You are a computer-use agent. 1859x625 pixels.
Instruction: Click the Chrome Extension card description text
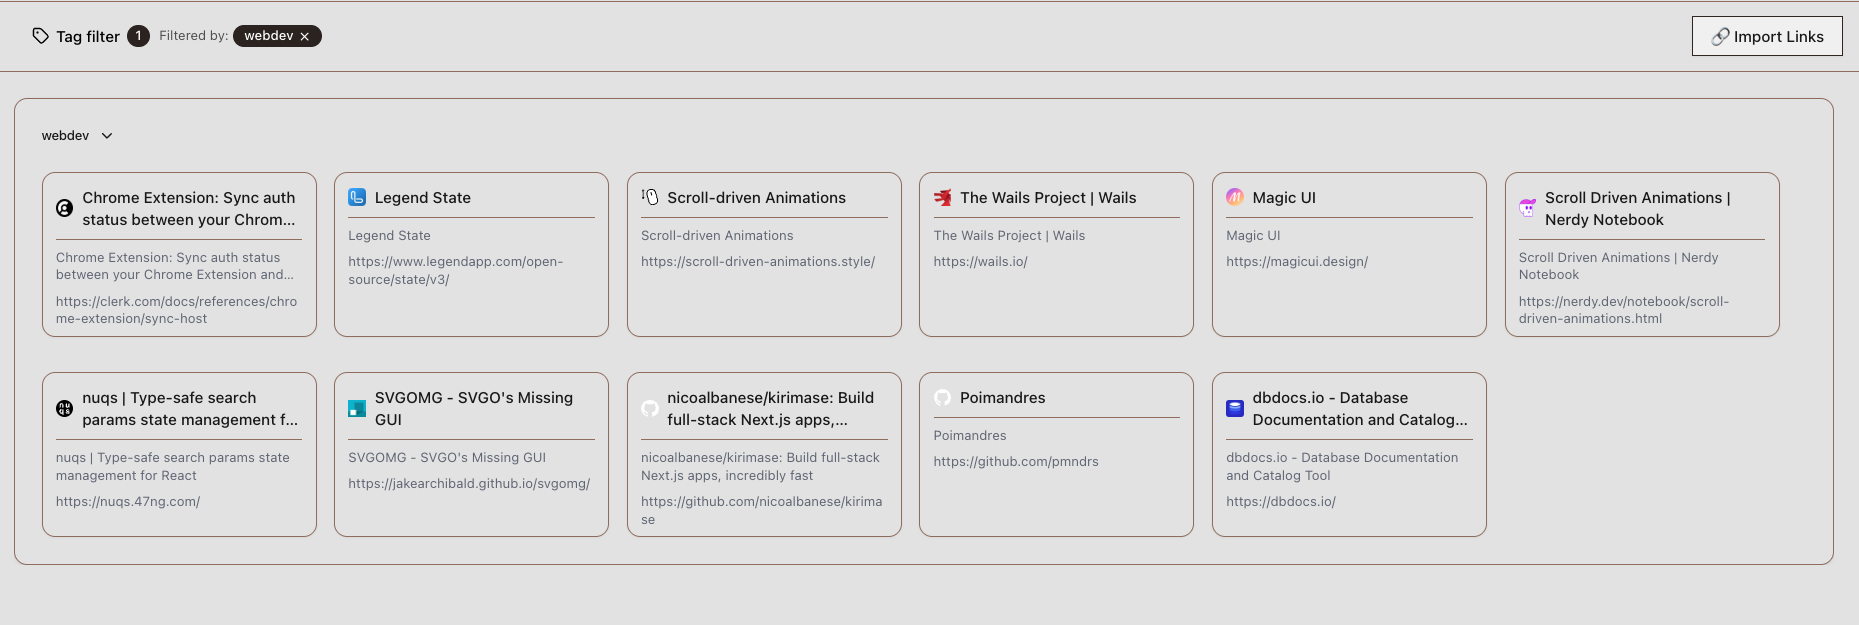point(175,266)
